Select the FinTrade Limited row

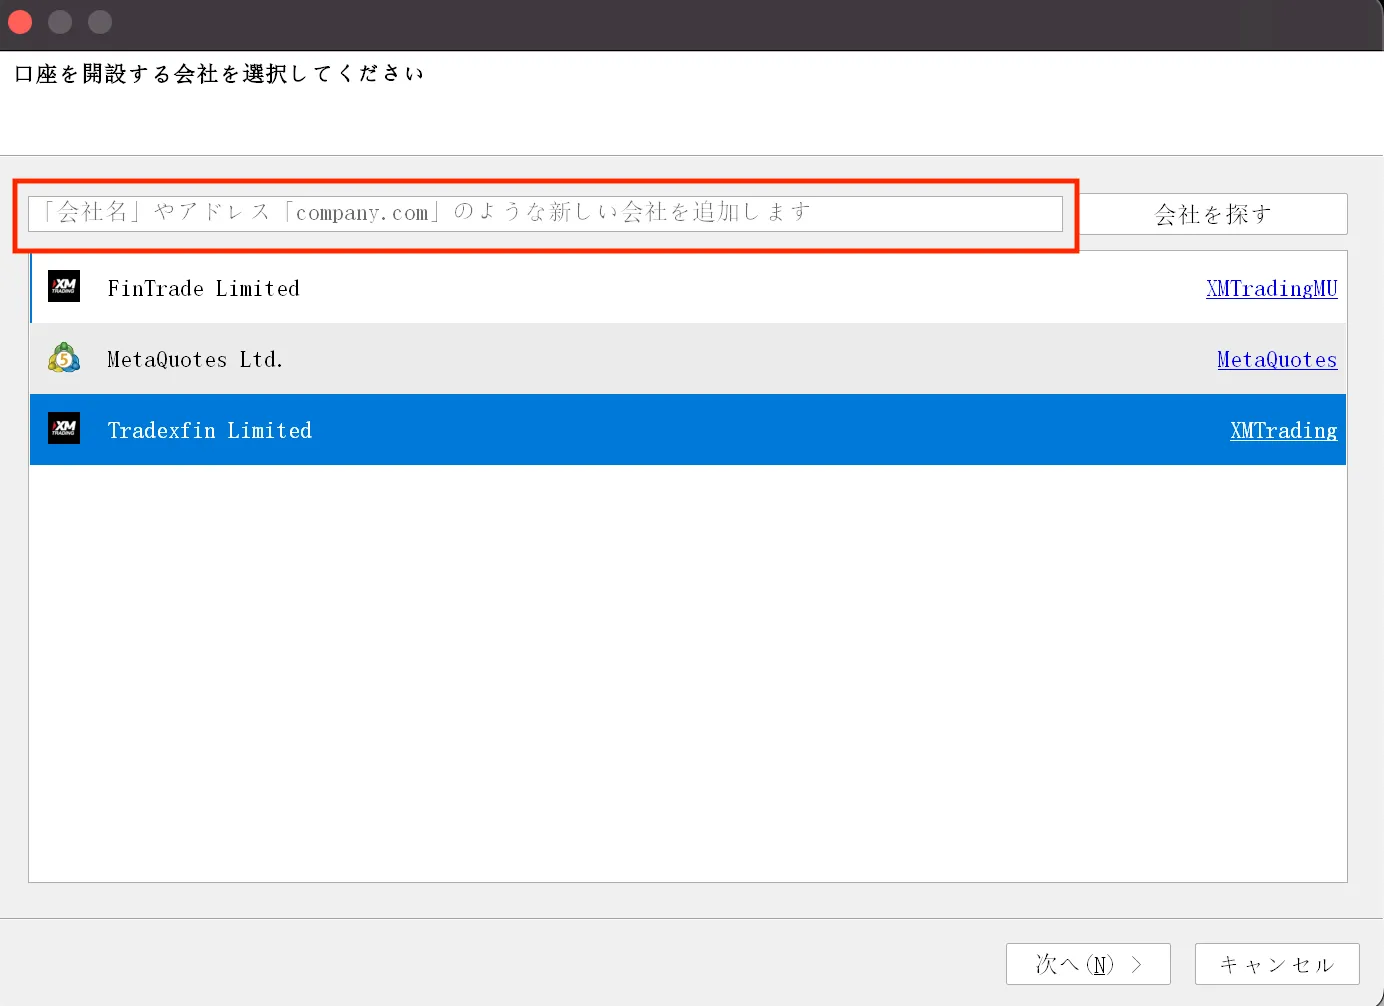pos(688,287)
